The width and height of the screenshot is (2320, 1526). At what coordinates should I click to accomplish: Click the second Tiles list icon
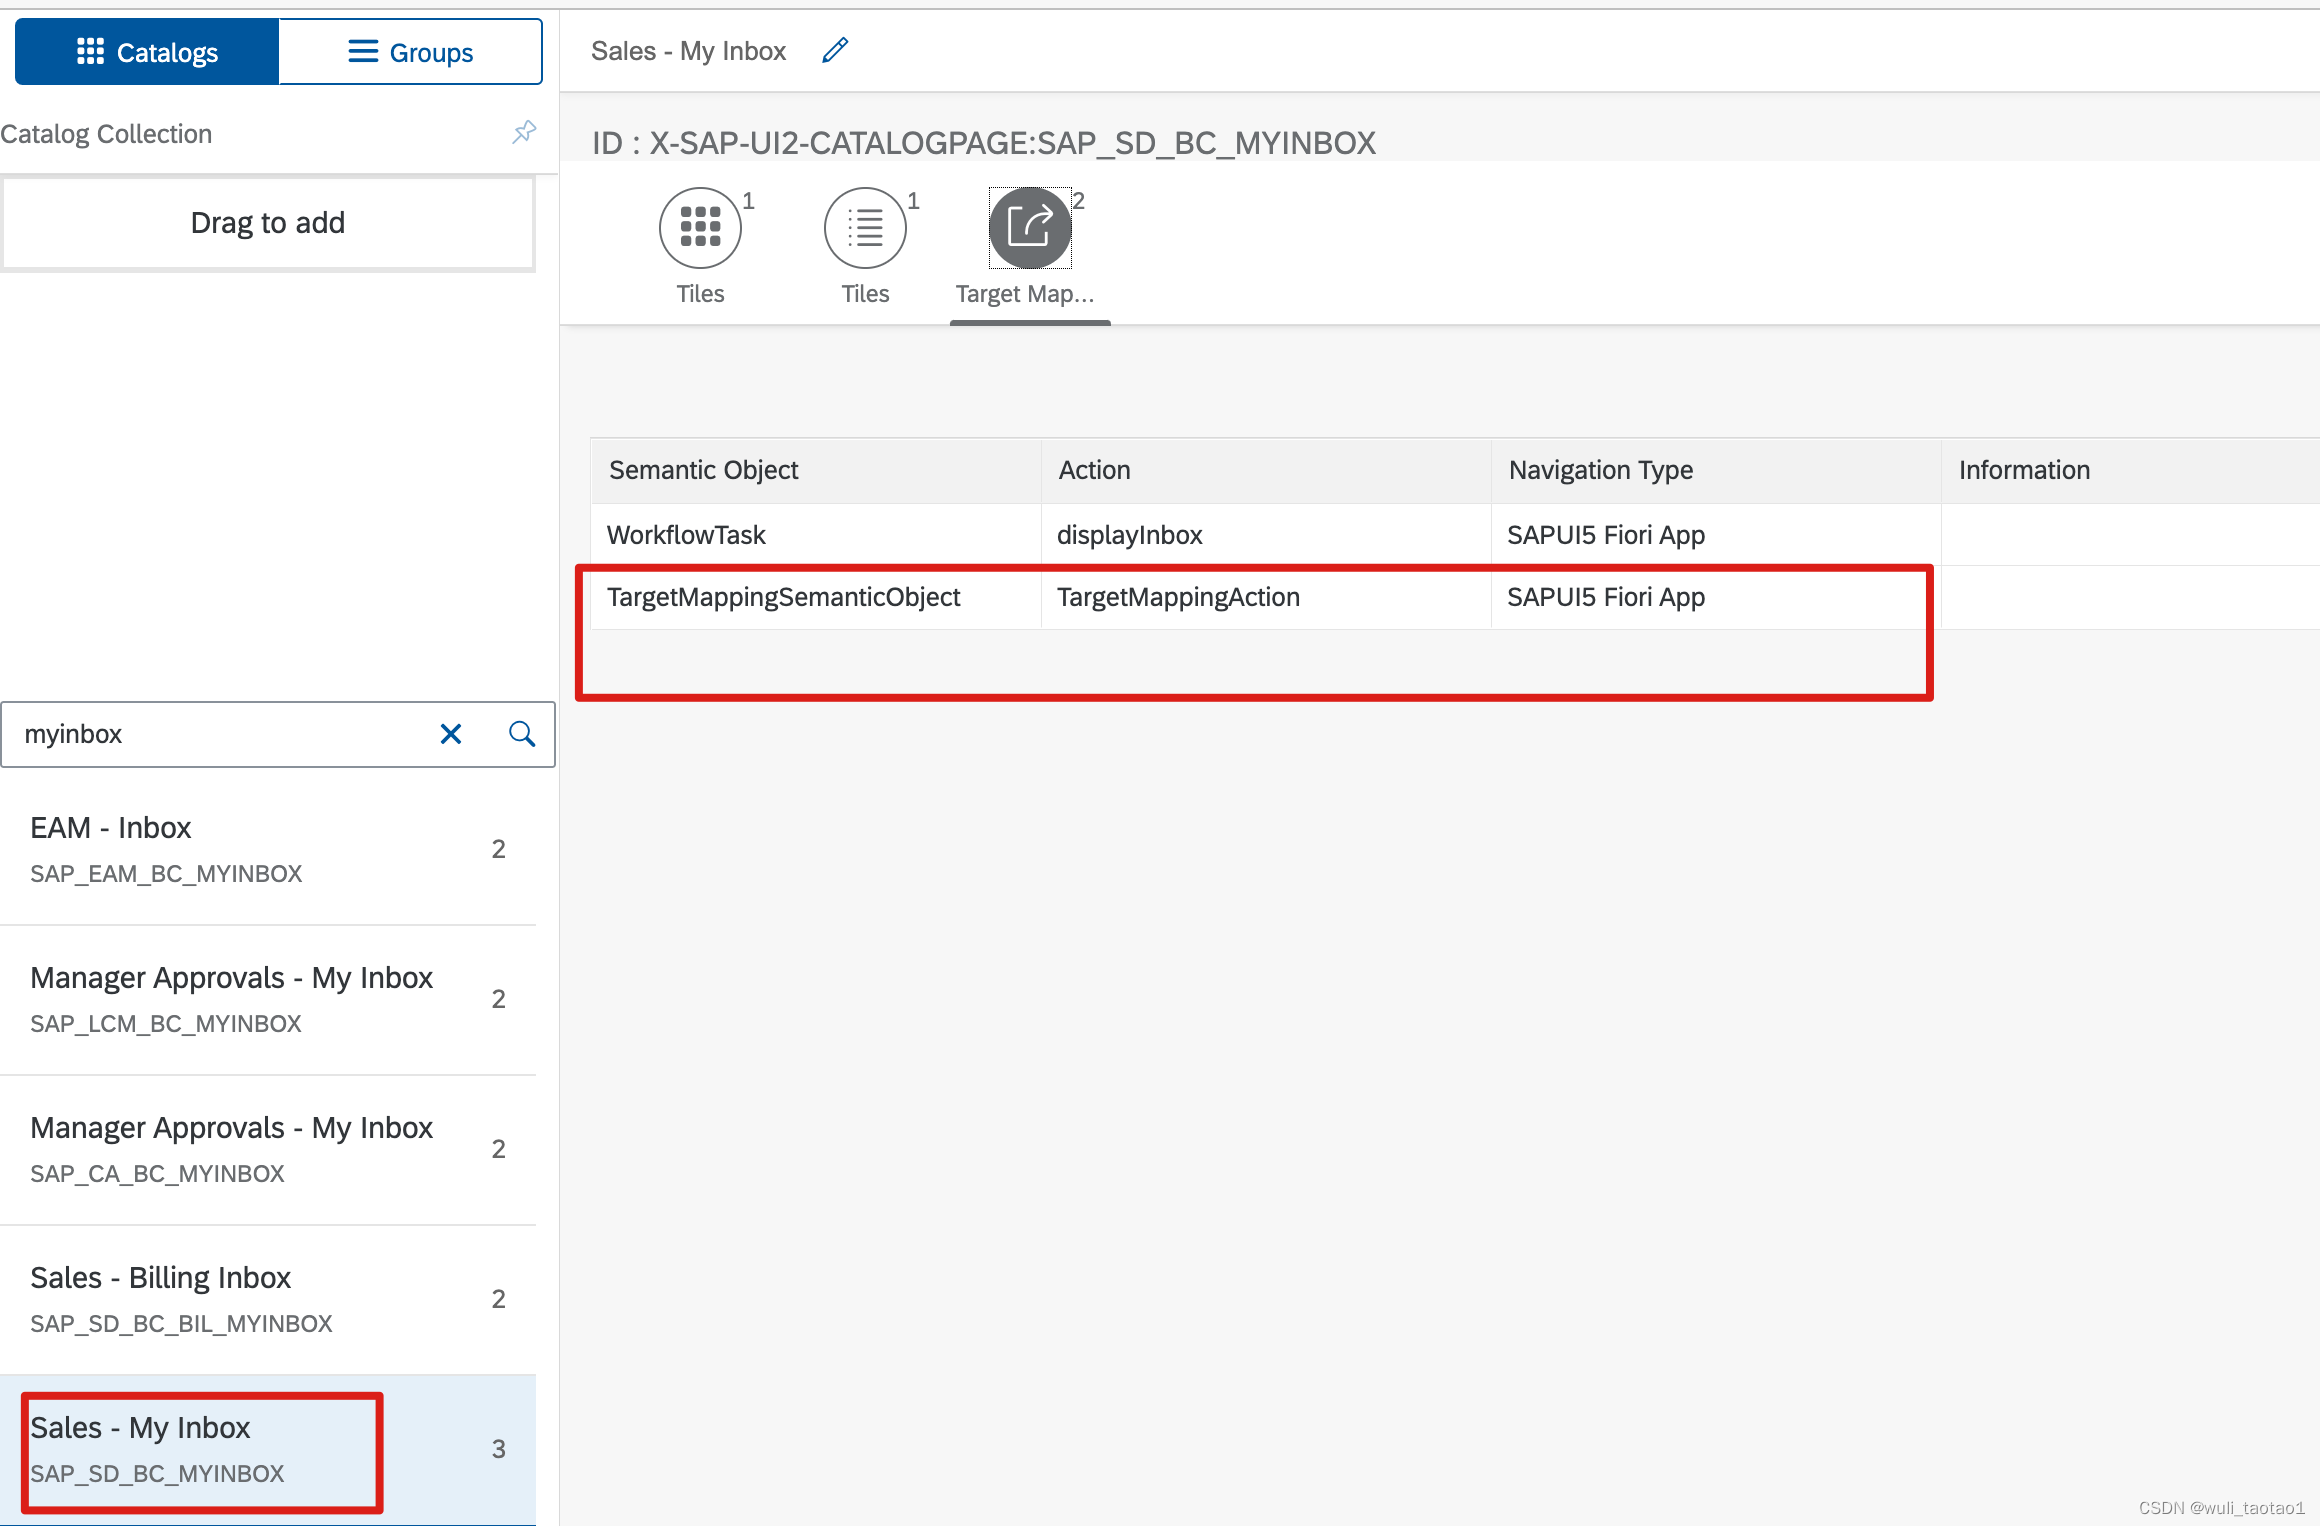pyautogui.click(x=864, y=227)
